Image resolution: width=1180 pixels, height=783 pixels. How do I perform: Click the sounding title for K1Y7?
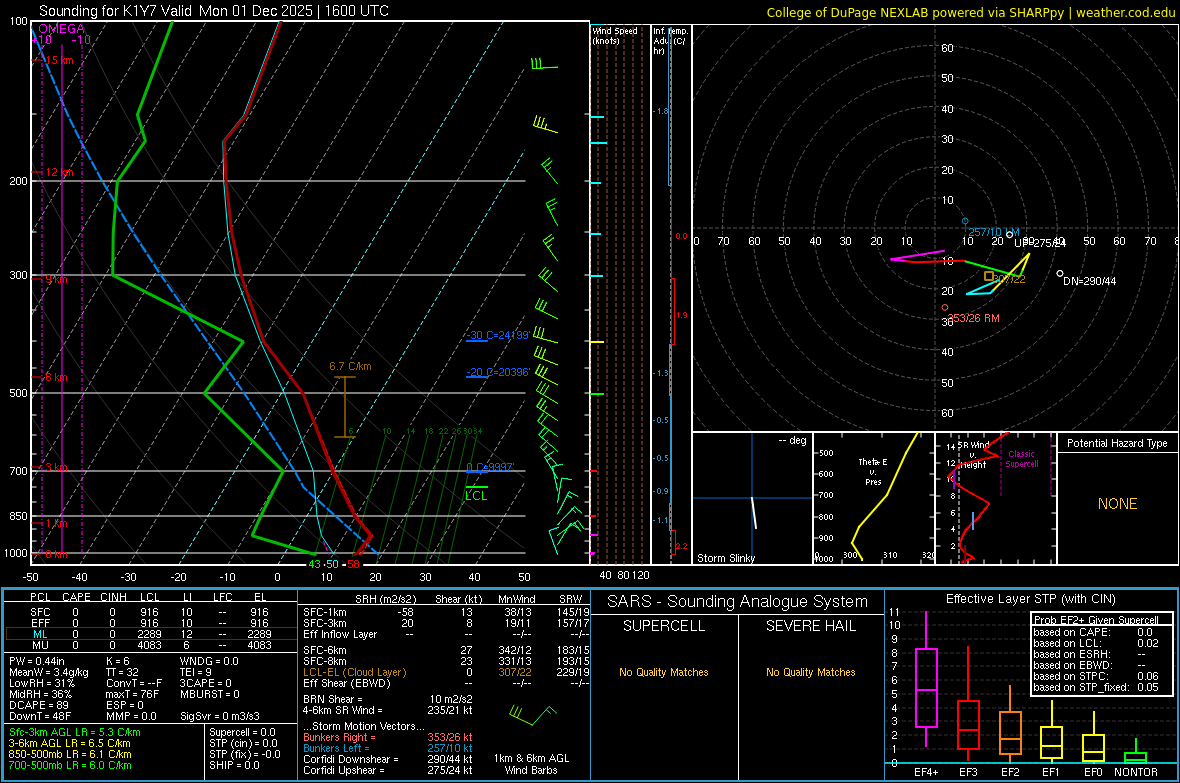(214, 11)
